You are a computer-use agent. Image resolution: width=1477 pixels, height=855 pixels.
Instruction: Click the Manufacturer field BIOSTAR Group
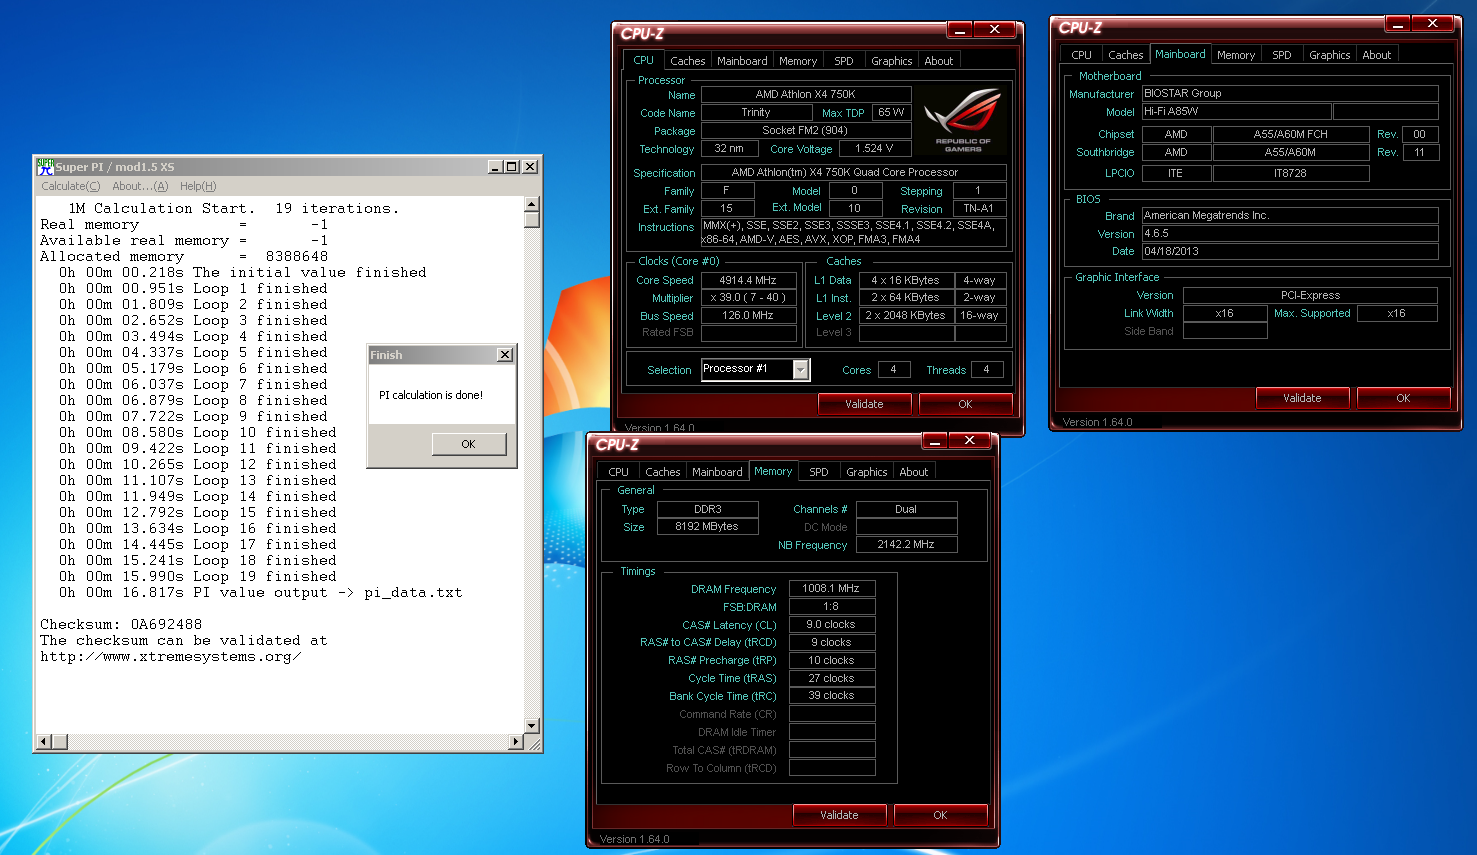point(1290,93)
